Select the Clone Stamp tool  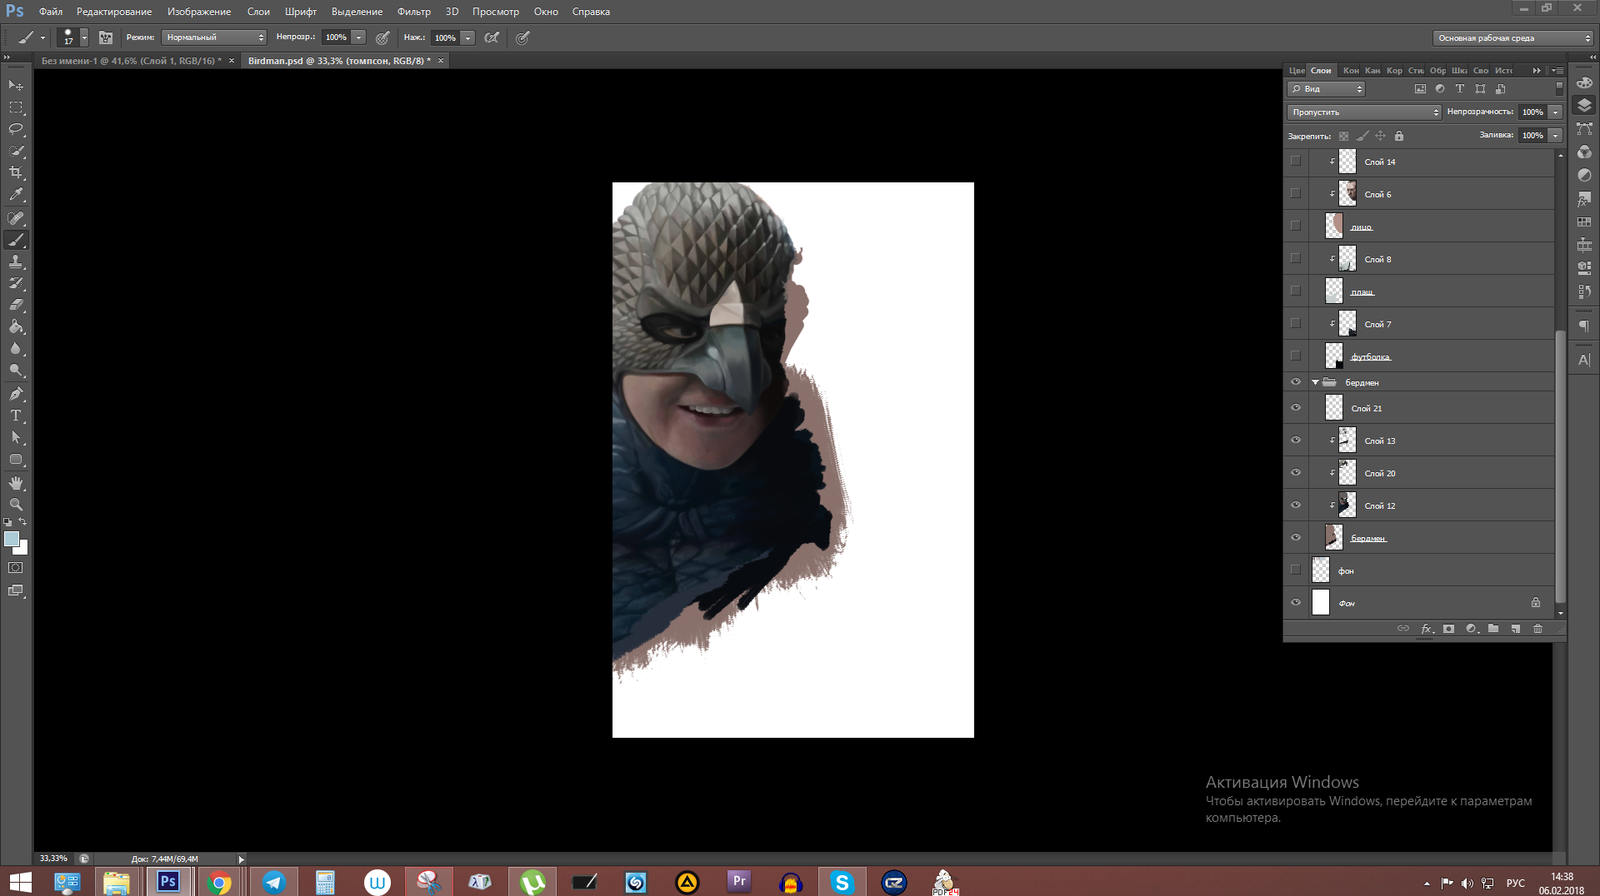coord(16,262)
